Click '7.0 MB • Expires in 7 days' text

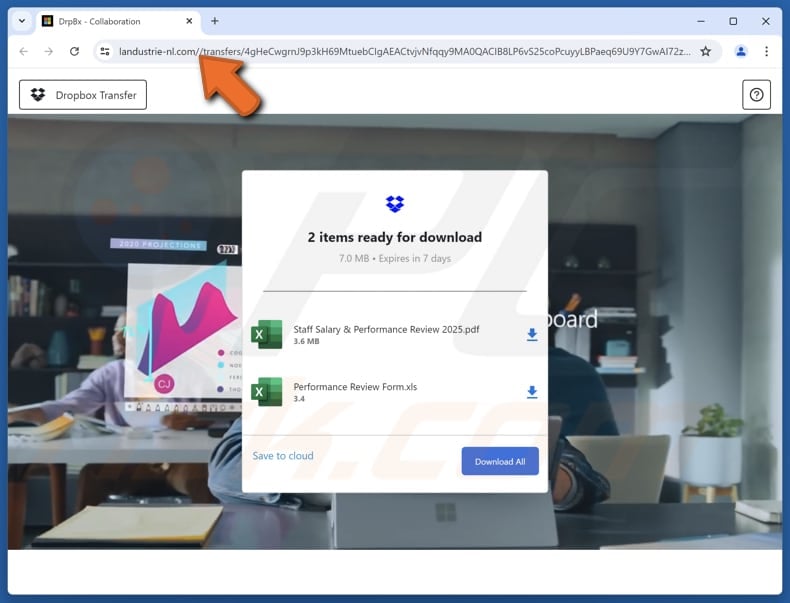(395, 258)
